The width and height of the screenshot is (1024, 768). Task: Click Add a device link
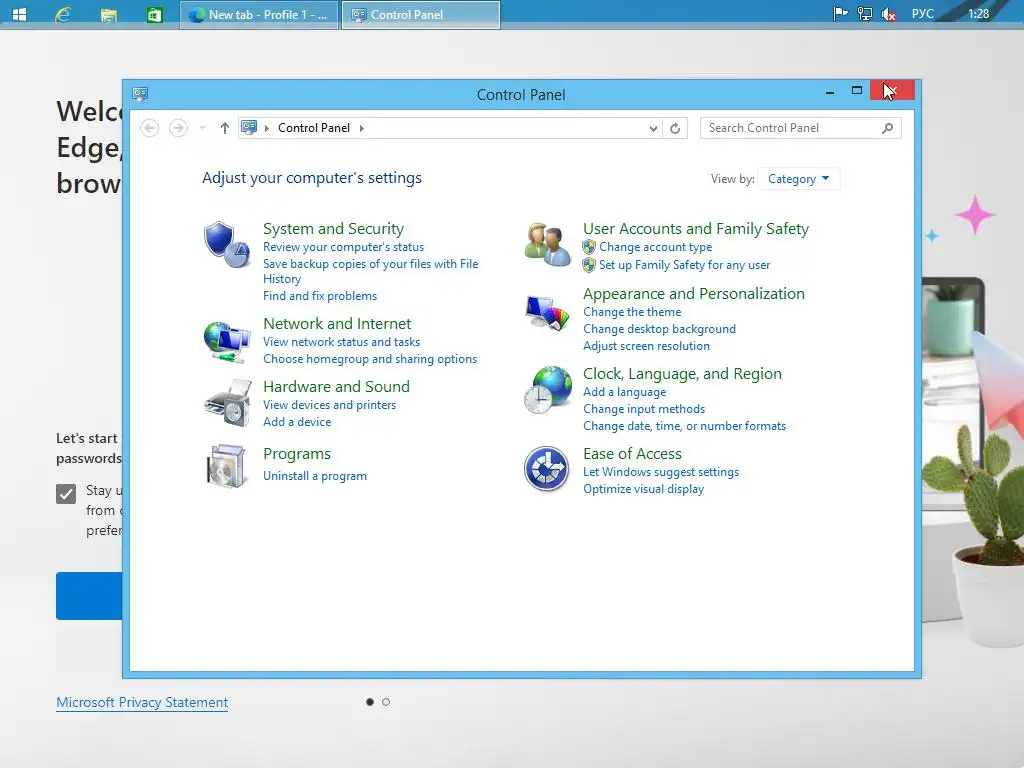(297, 422)
